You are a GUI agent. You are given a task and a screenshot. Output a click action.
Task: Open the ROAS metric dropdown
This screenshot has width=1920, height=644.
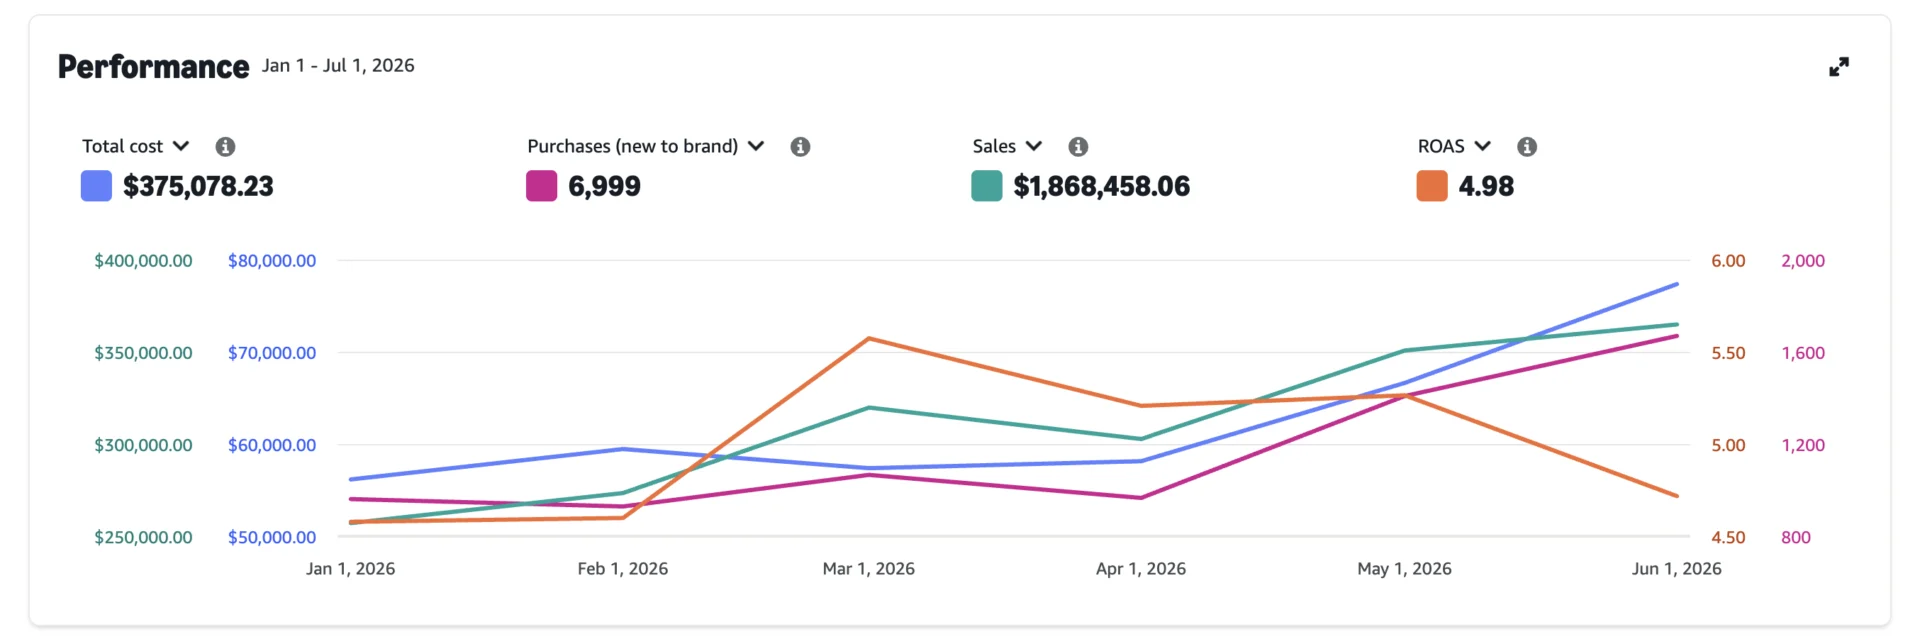click(x=1455, y=146)
